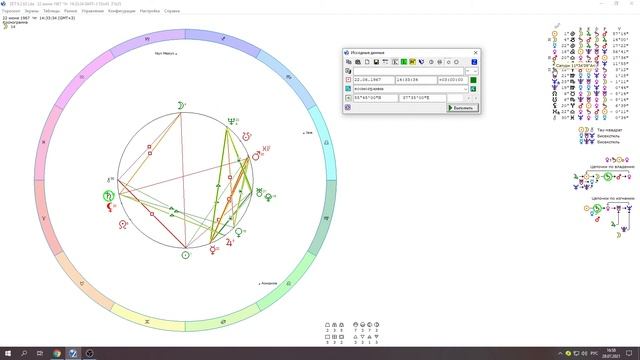Click the grey bracket icon left of green square
The image size is (640, 360).
point(395,62)
